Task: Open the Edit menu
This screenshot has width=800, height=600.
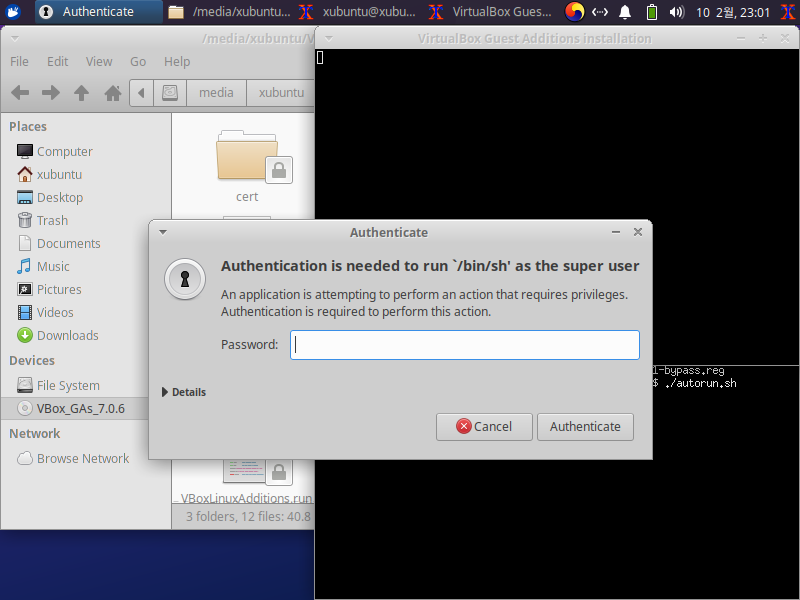Action: coord(58,61)
